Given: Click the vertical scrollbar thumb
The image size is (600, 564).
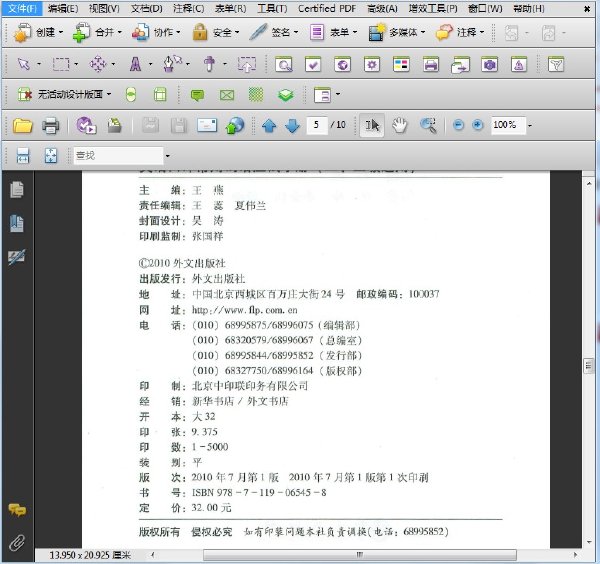Looking at the screenshot, I should click(589, 365).
